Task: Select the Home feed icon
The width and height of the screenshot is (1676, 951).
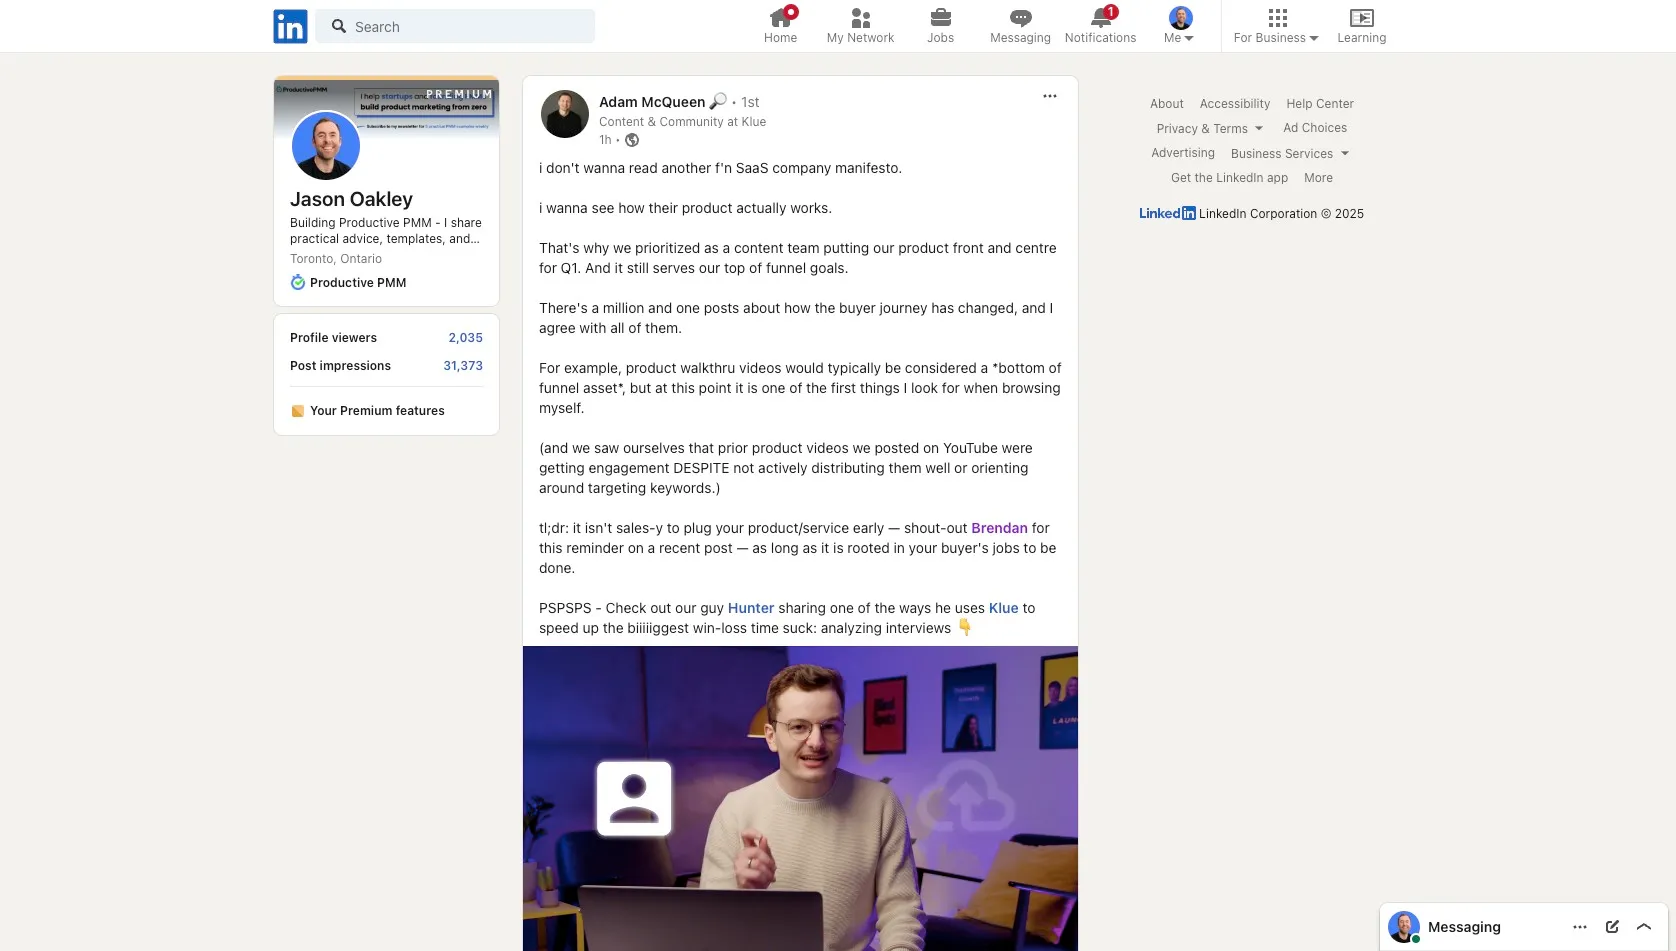Action: point(780,25)
